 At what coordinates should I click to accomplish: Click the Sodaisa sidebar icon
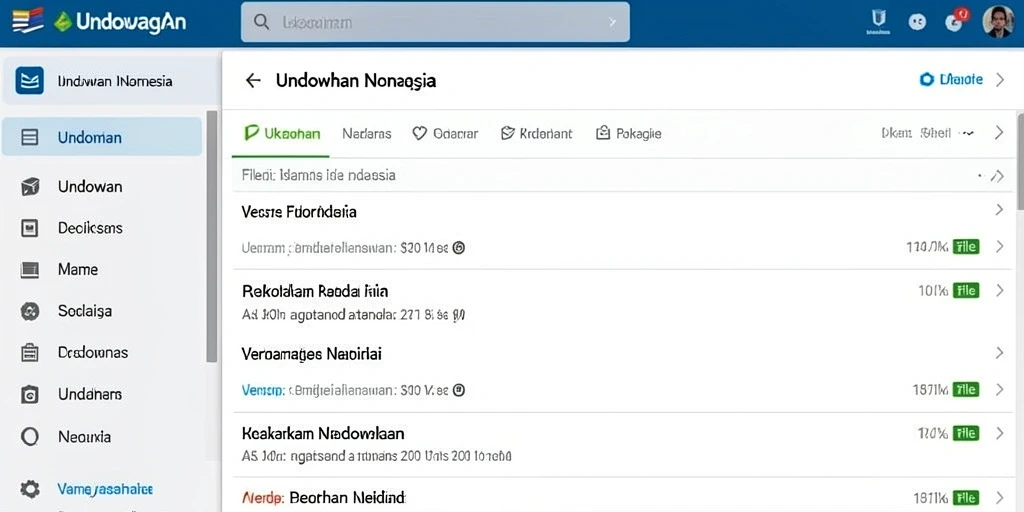[x=30, y=311]
